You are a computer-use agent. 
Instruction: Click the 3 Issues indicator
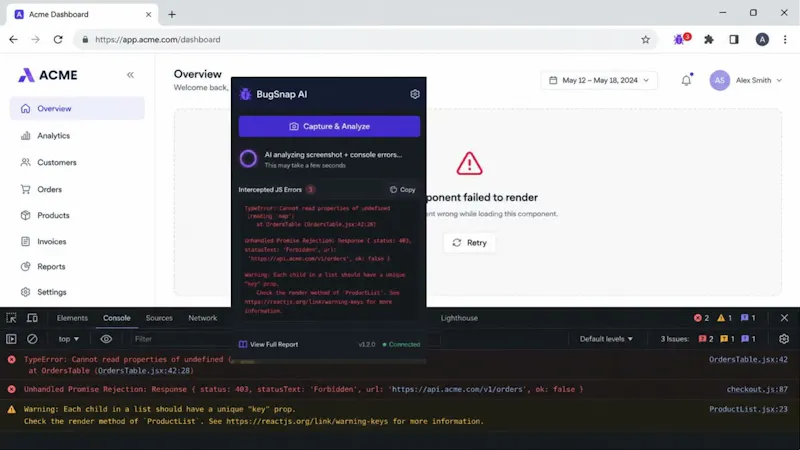pos(708,339)
